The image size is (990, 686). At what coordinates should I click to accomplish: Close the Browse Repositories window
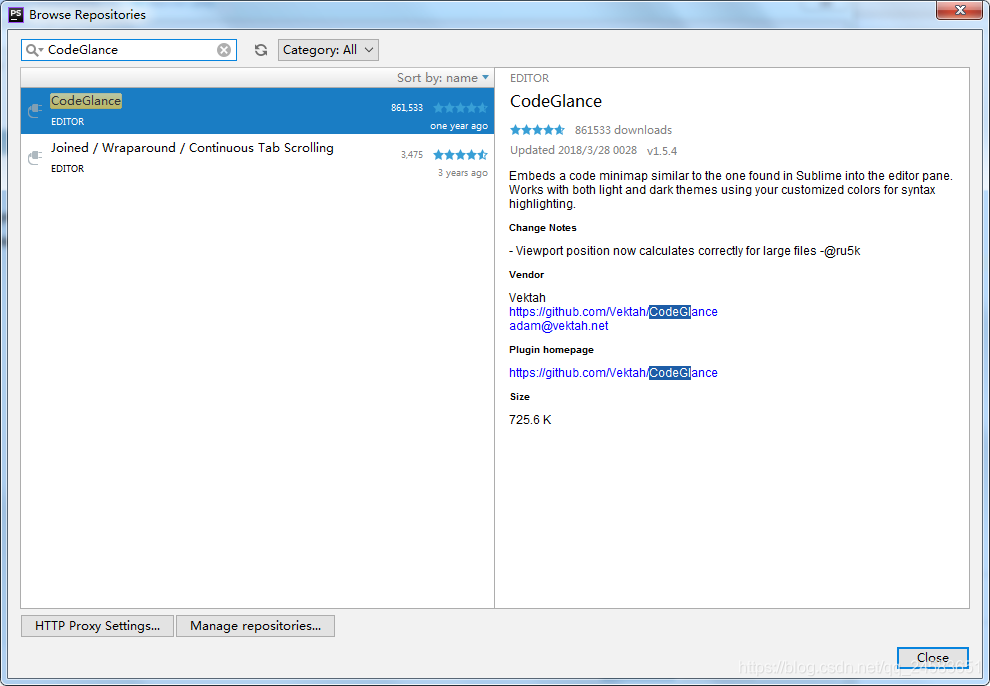click(959, 10)
